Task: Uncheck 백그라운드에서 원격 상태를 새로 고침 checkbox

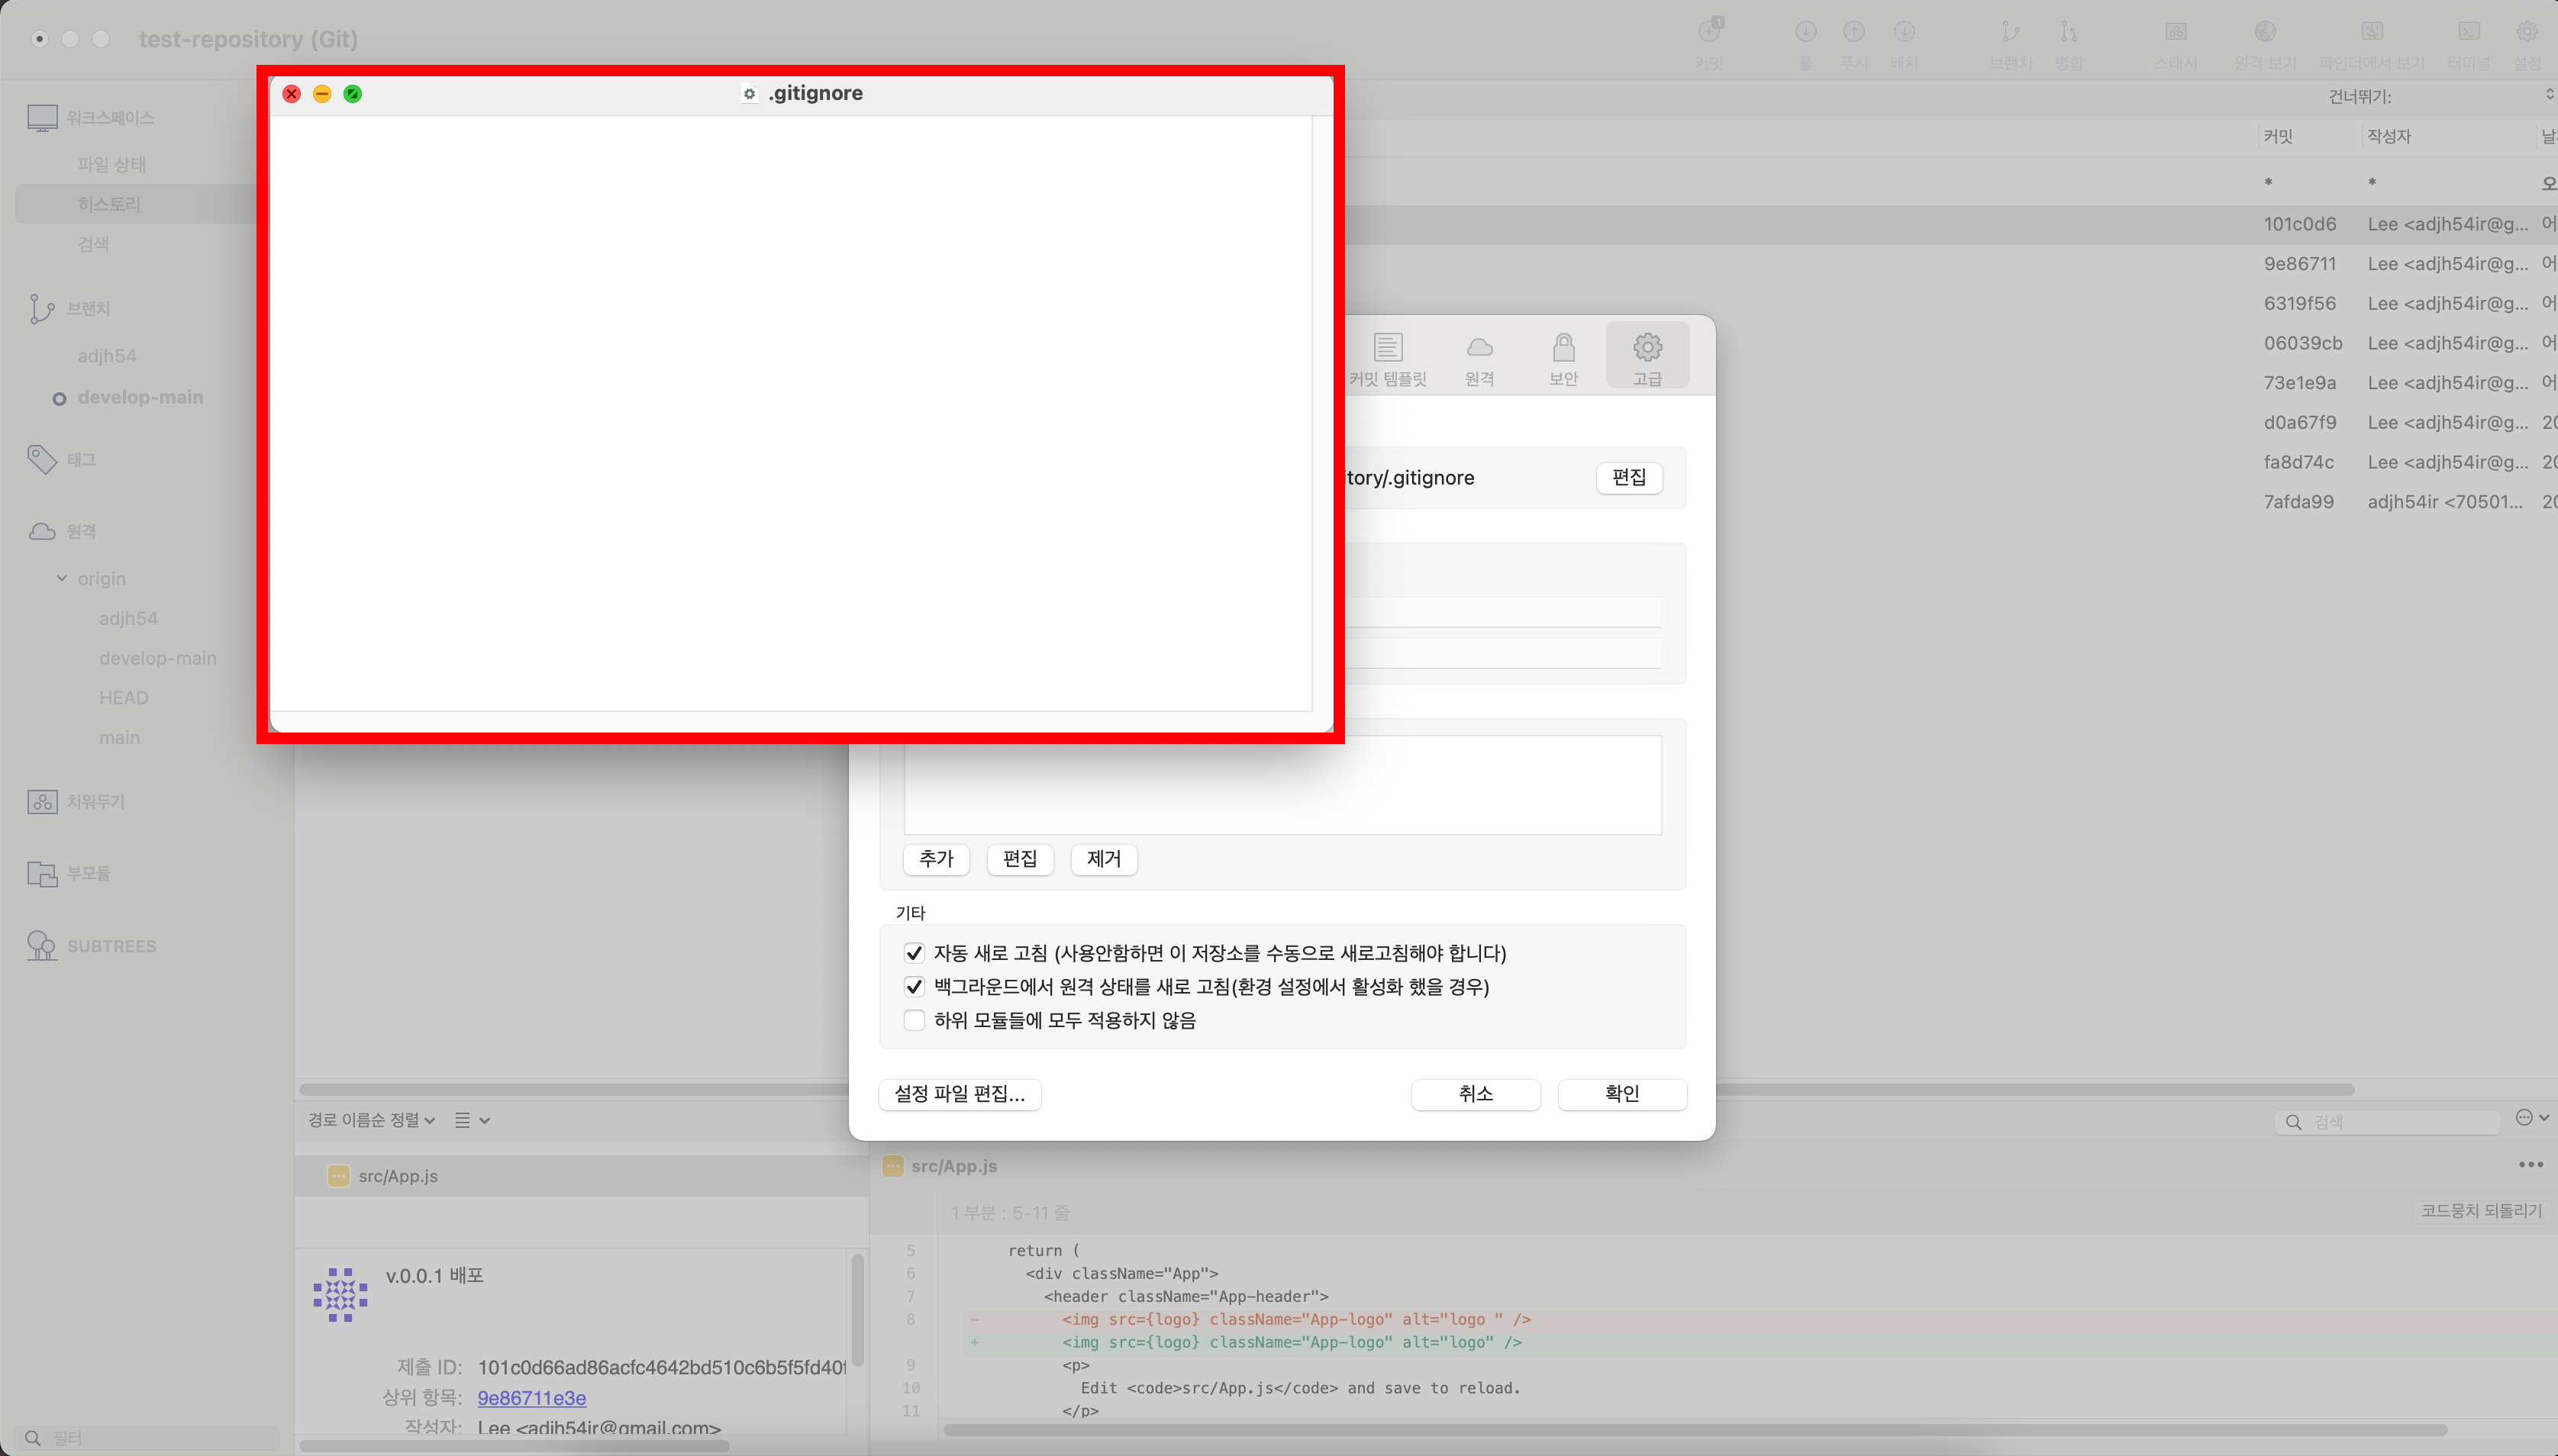Action: click(x=913, y=987)
